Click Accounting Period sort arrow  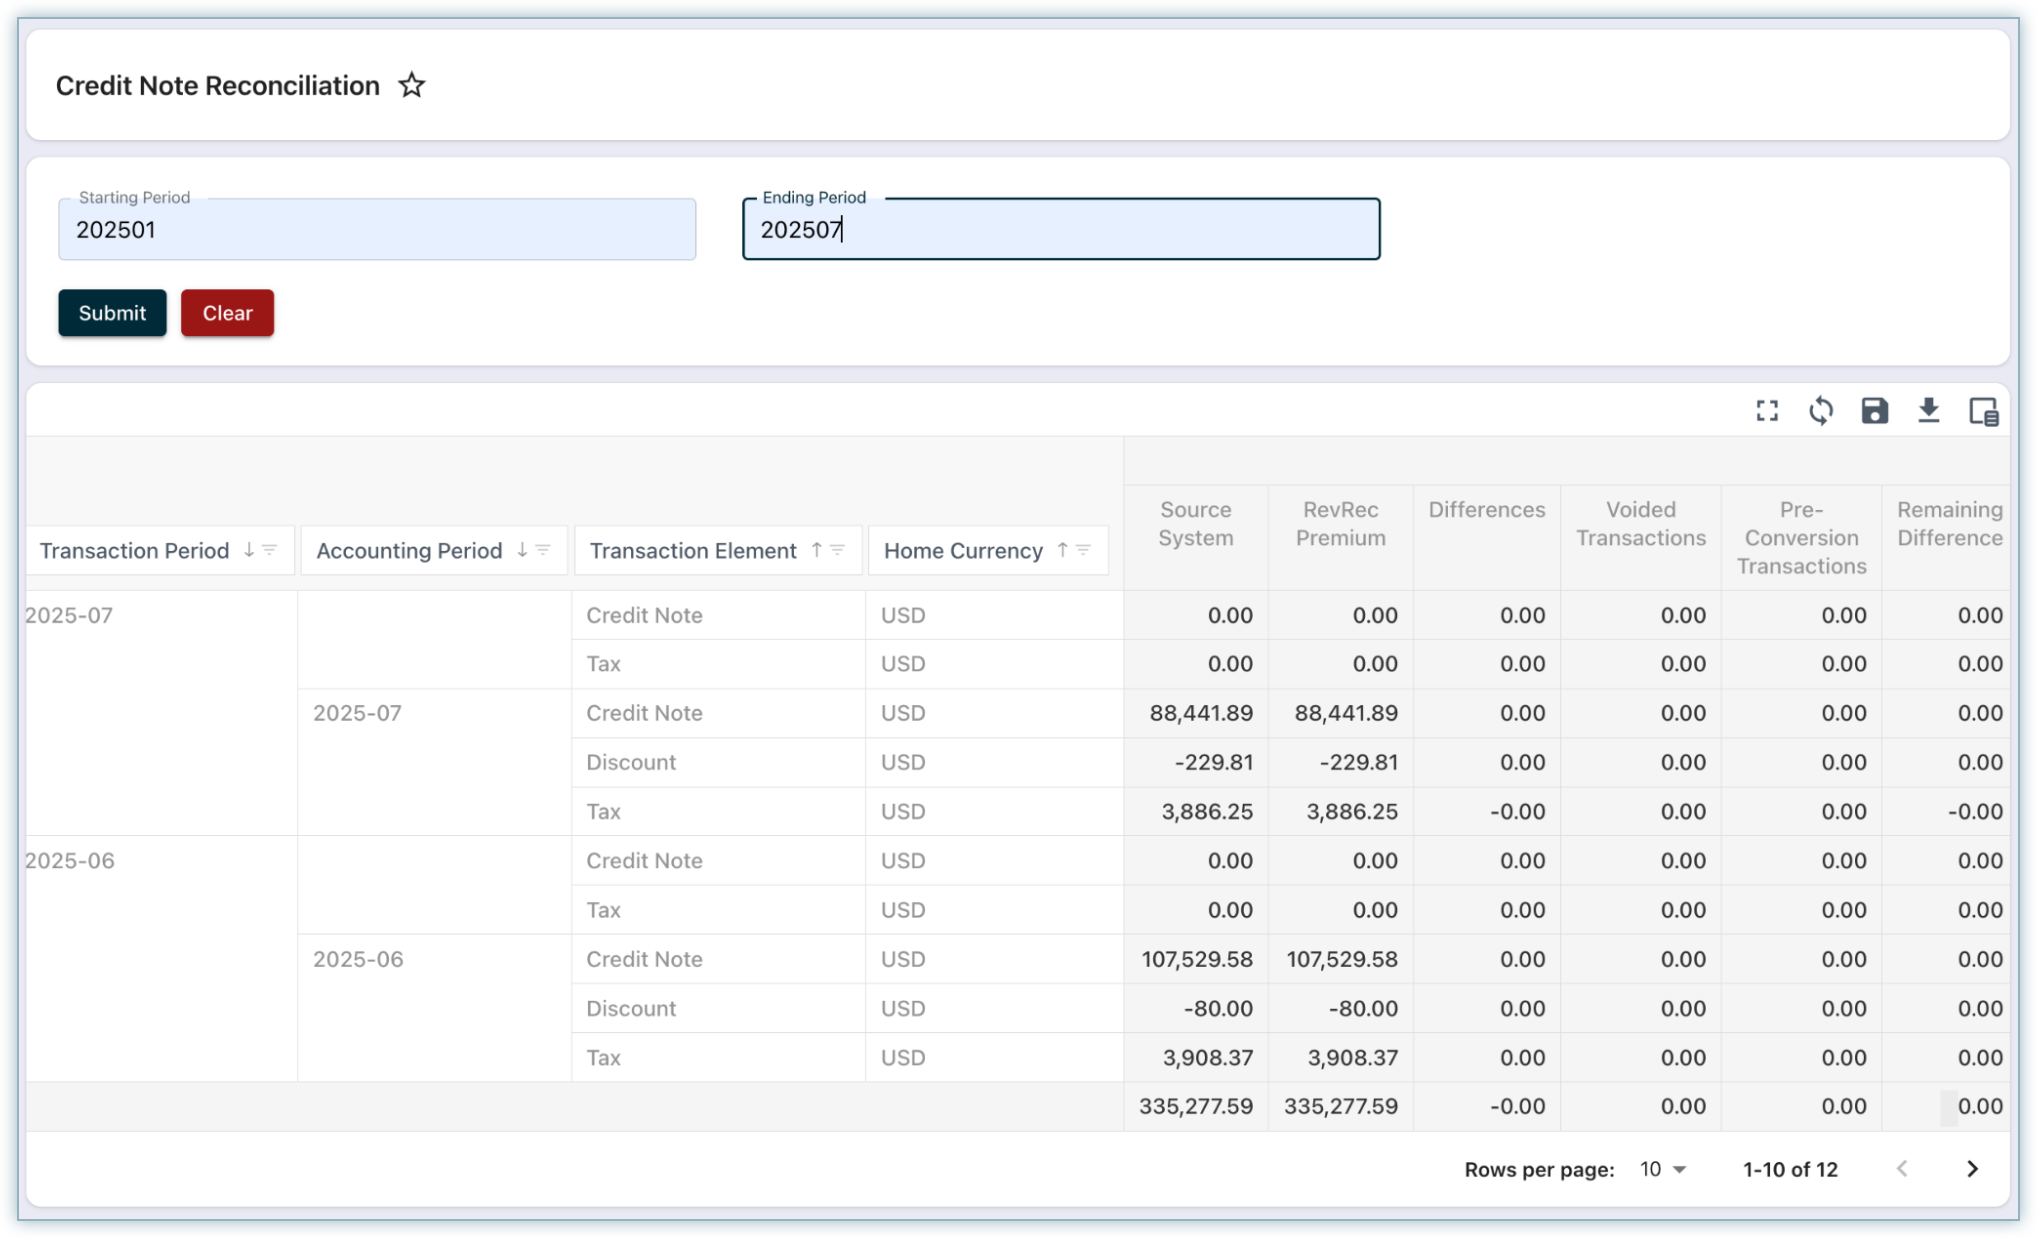[522, 550]
